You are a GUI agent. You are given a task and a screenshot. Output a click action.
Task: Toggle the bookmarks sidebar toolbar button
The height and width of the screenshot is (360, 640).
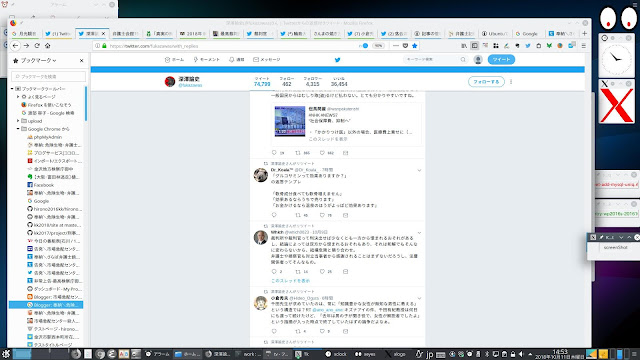pyautogui.click(x=474, y=46)
